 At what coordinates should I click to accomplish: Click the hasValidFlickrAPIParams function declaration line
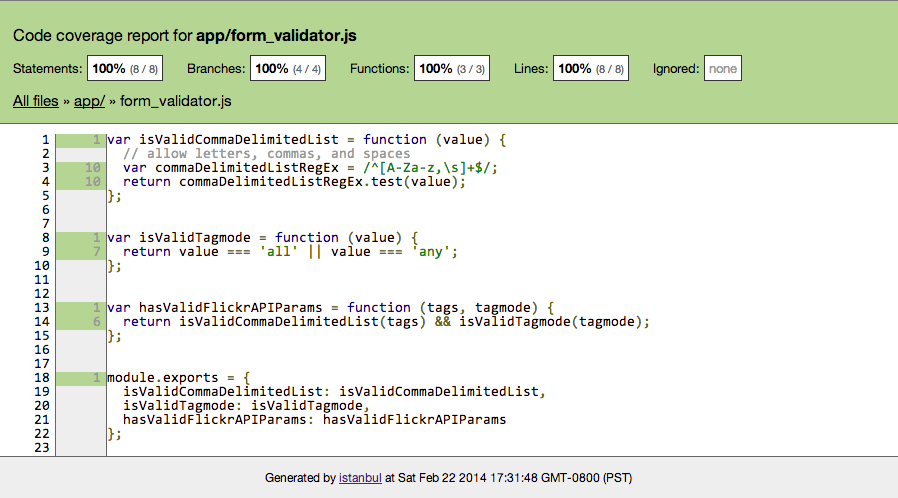pos(330,307)
